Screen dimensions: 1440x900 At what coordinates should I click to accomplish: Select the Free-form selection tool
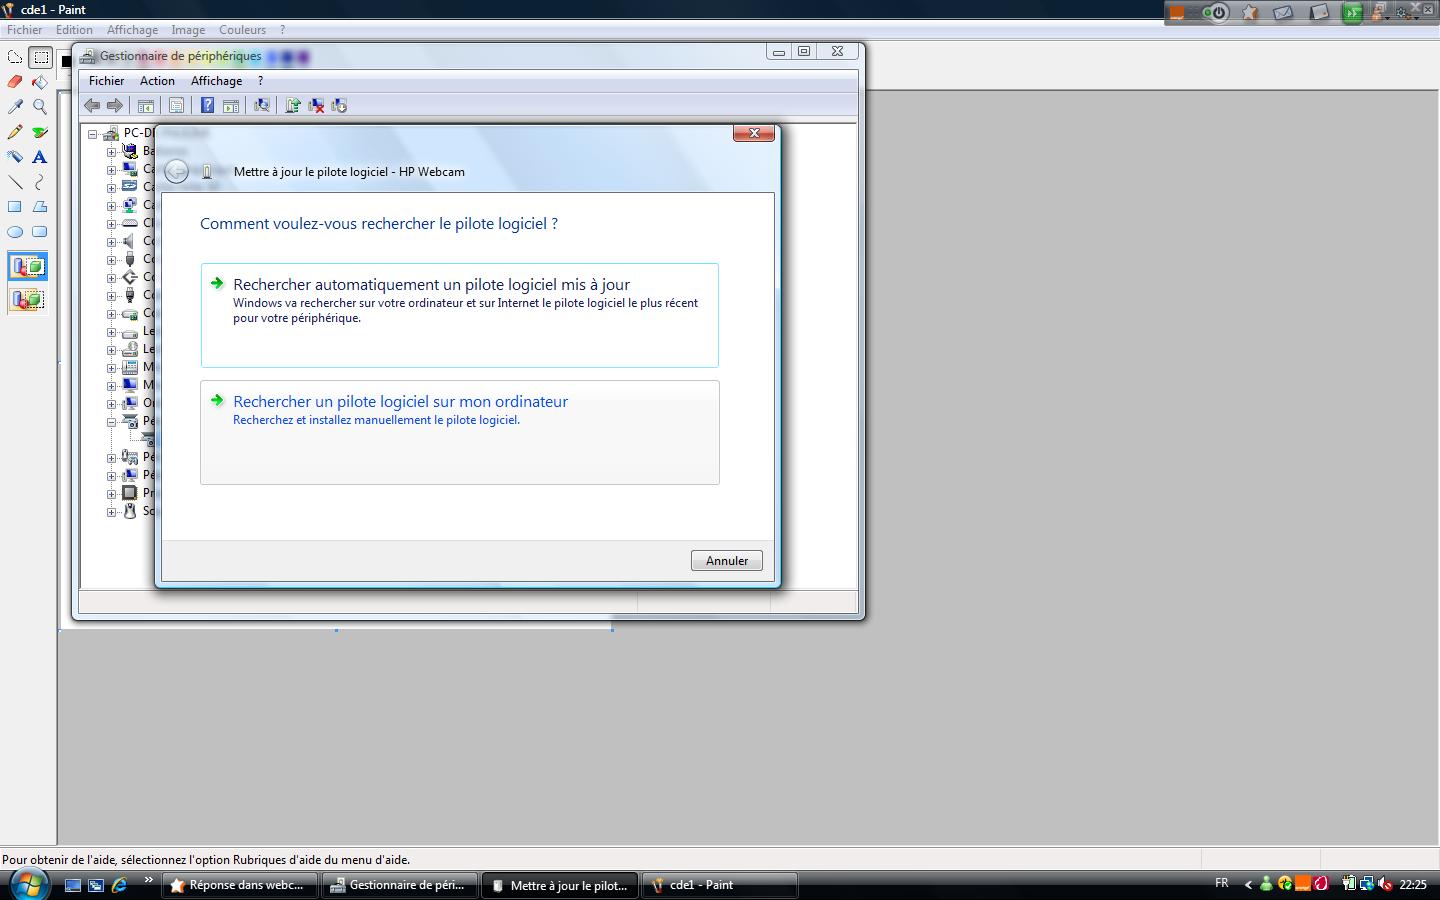[x=15, y=57]
